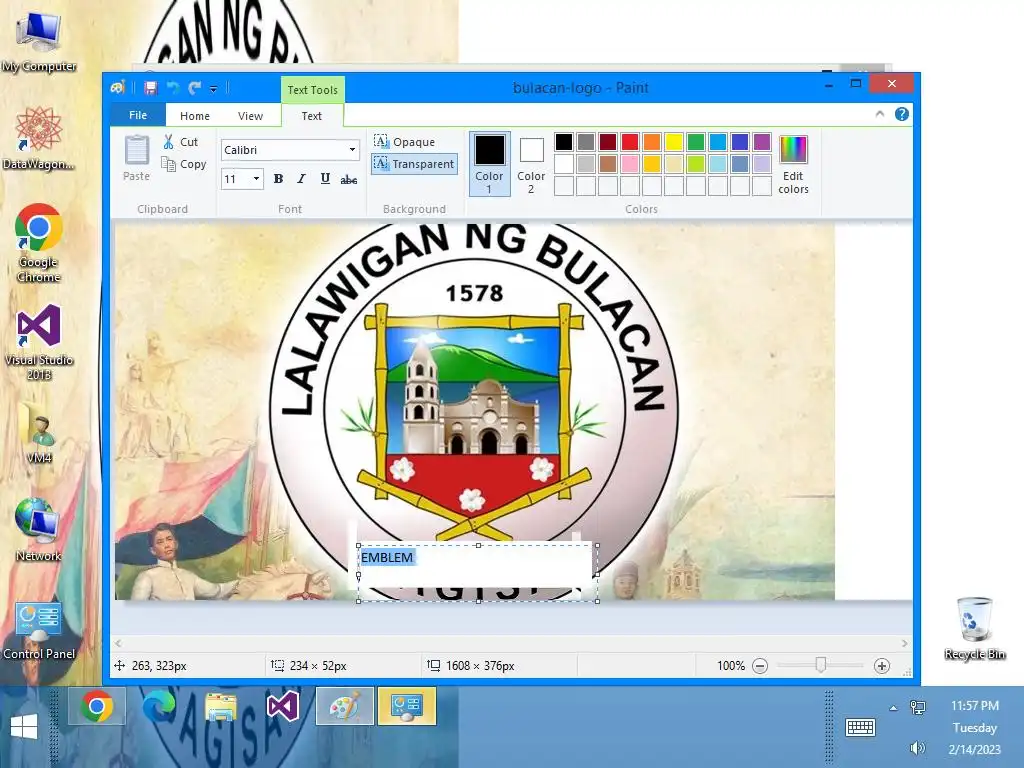Redo the action in Paint toolbar
This screenshot has width=1024, height=768.
tap(195, 88)
